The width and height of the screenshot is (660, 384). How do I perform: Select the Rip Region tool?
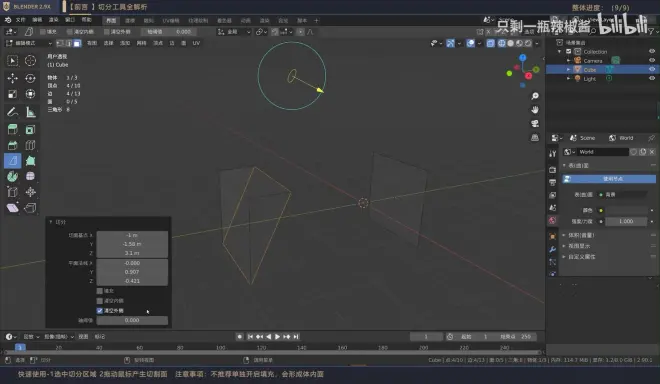coord(30,208)
